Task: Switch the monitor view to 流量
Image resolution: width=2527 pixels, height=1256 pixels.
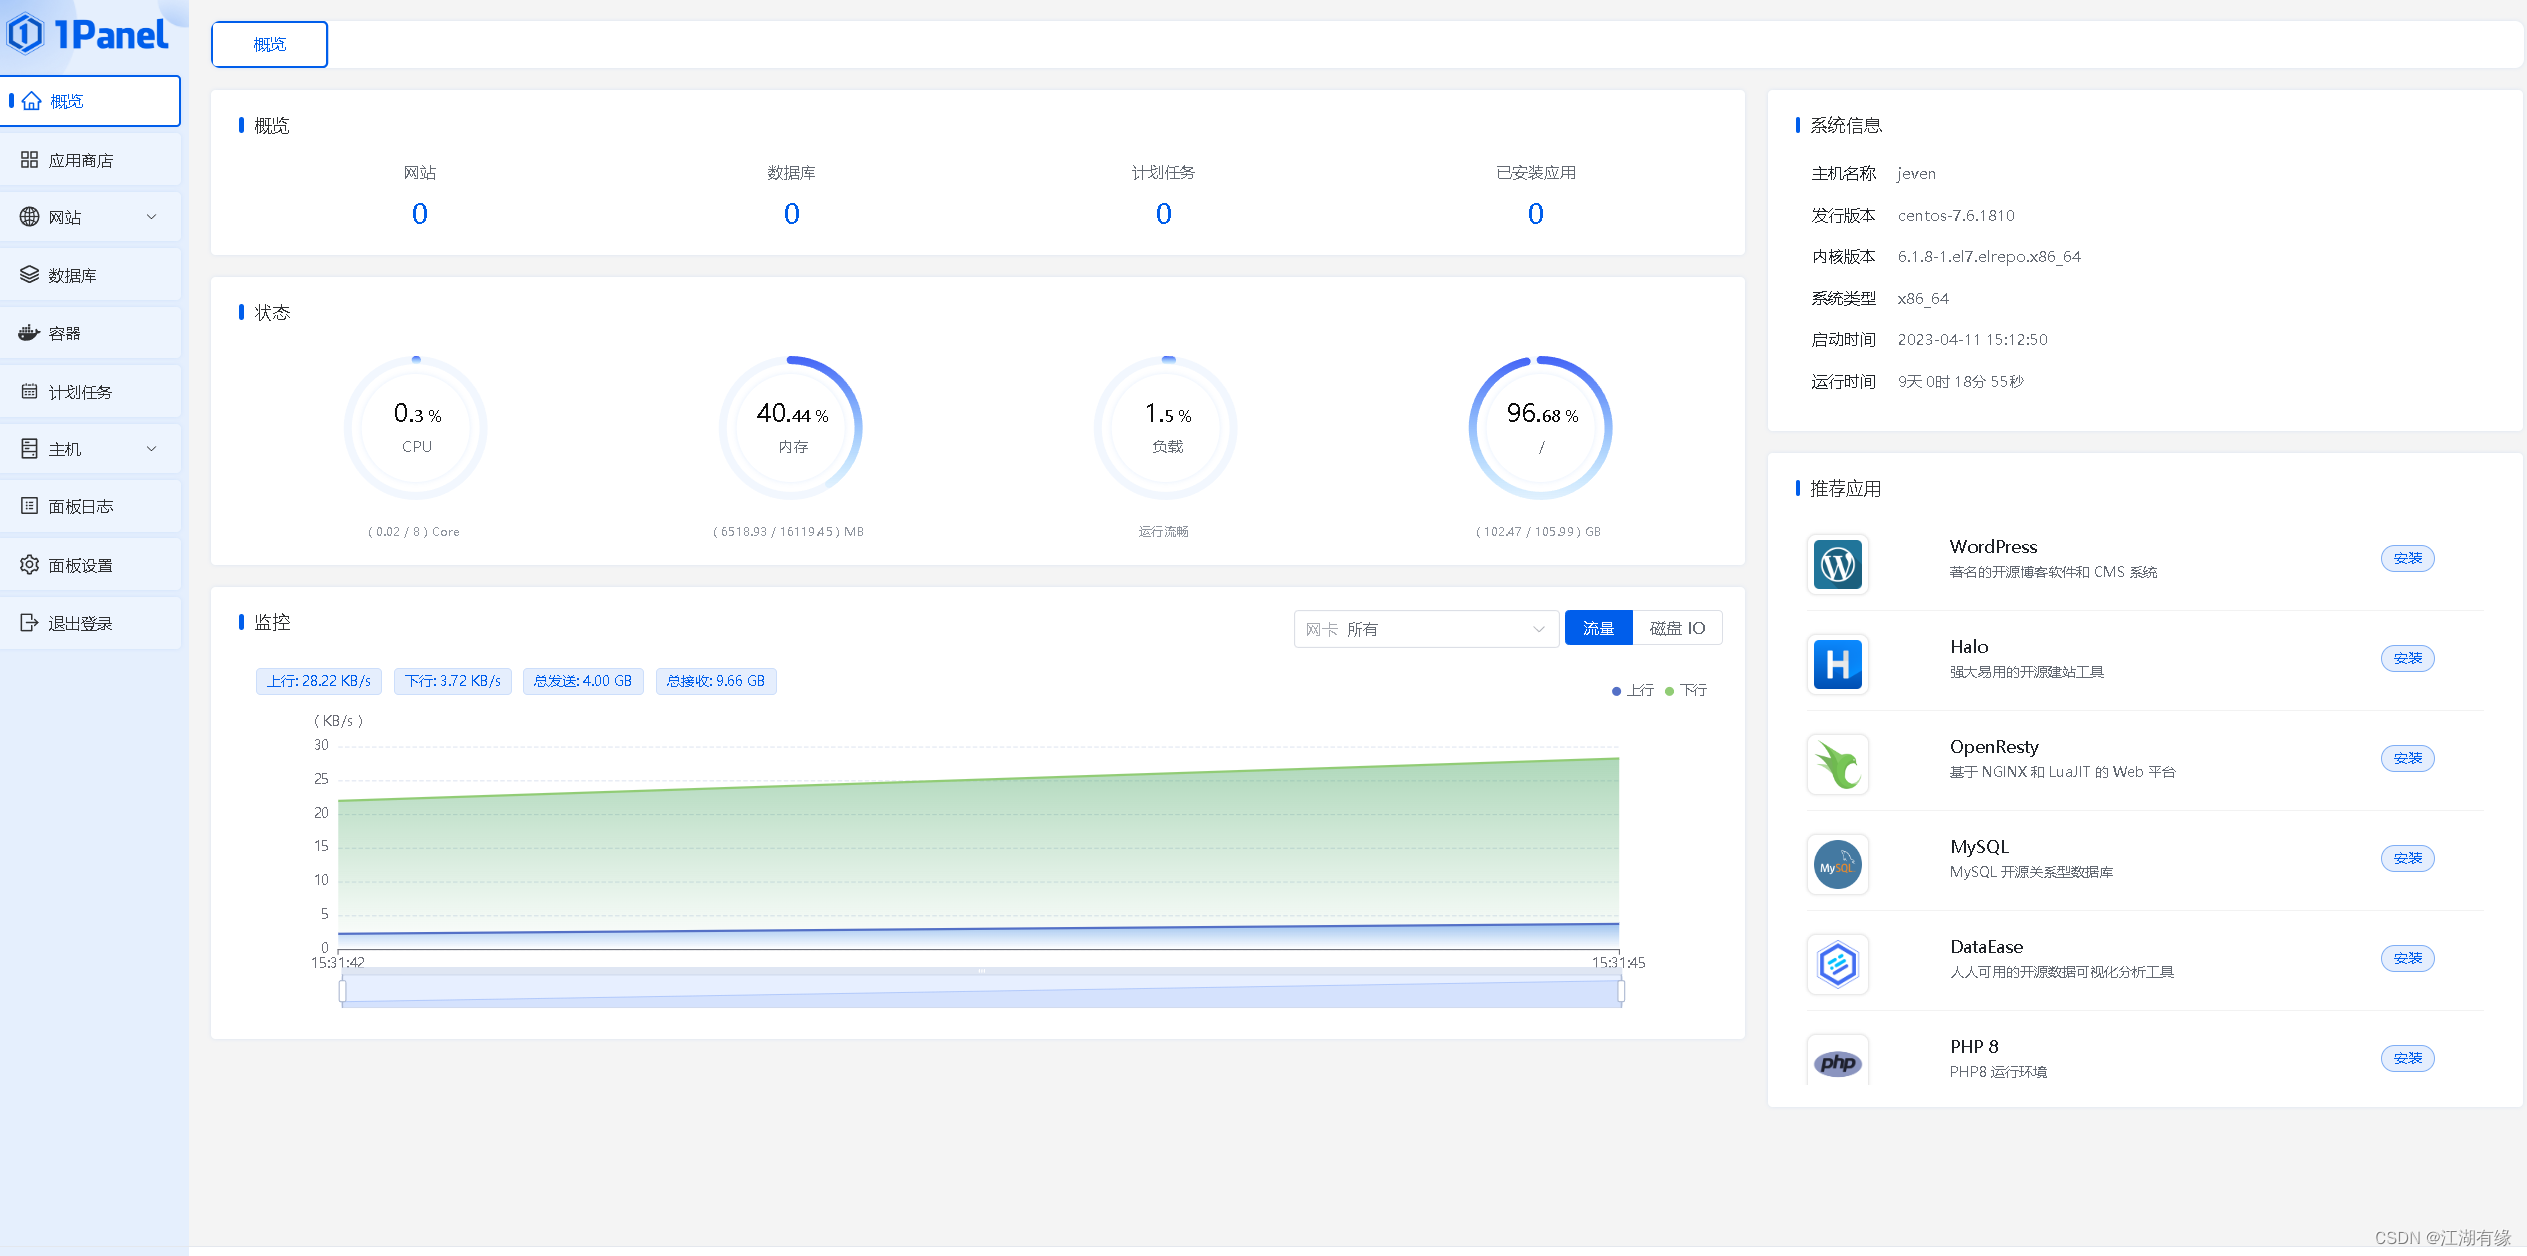Action: [1598, 628]
